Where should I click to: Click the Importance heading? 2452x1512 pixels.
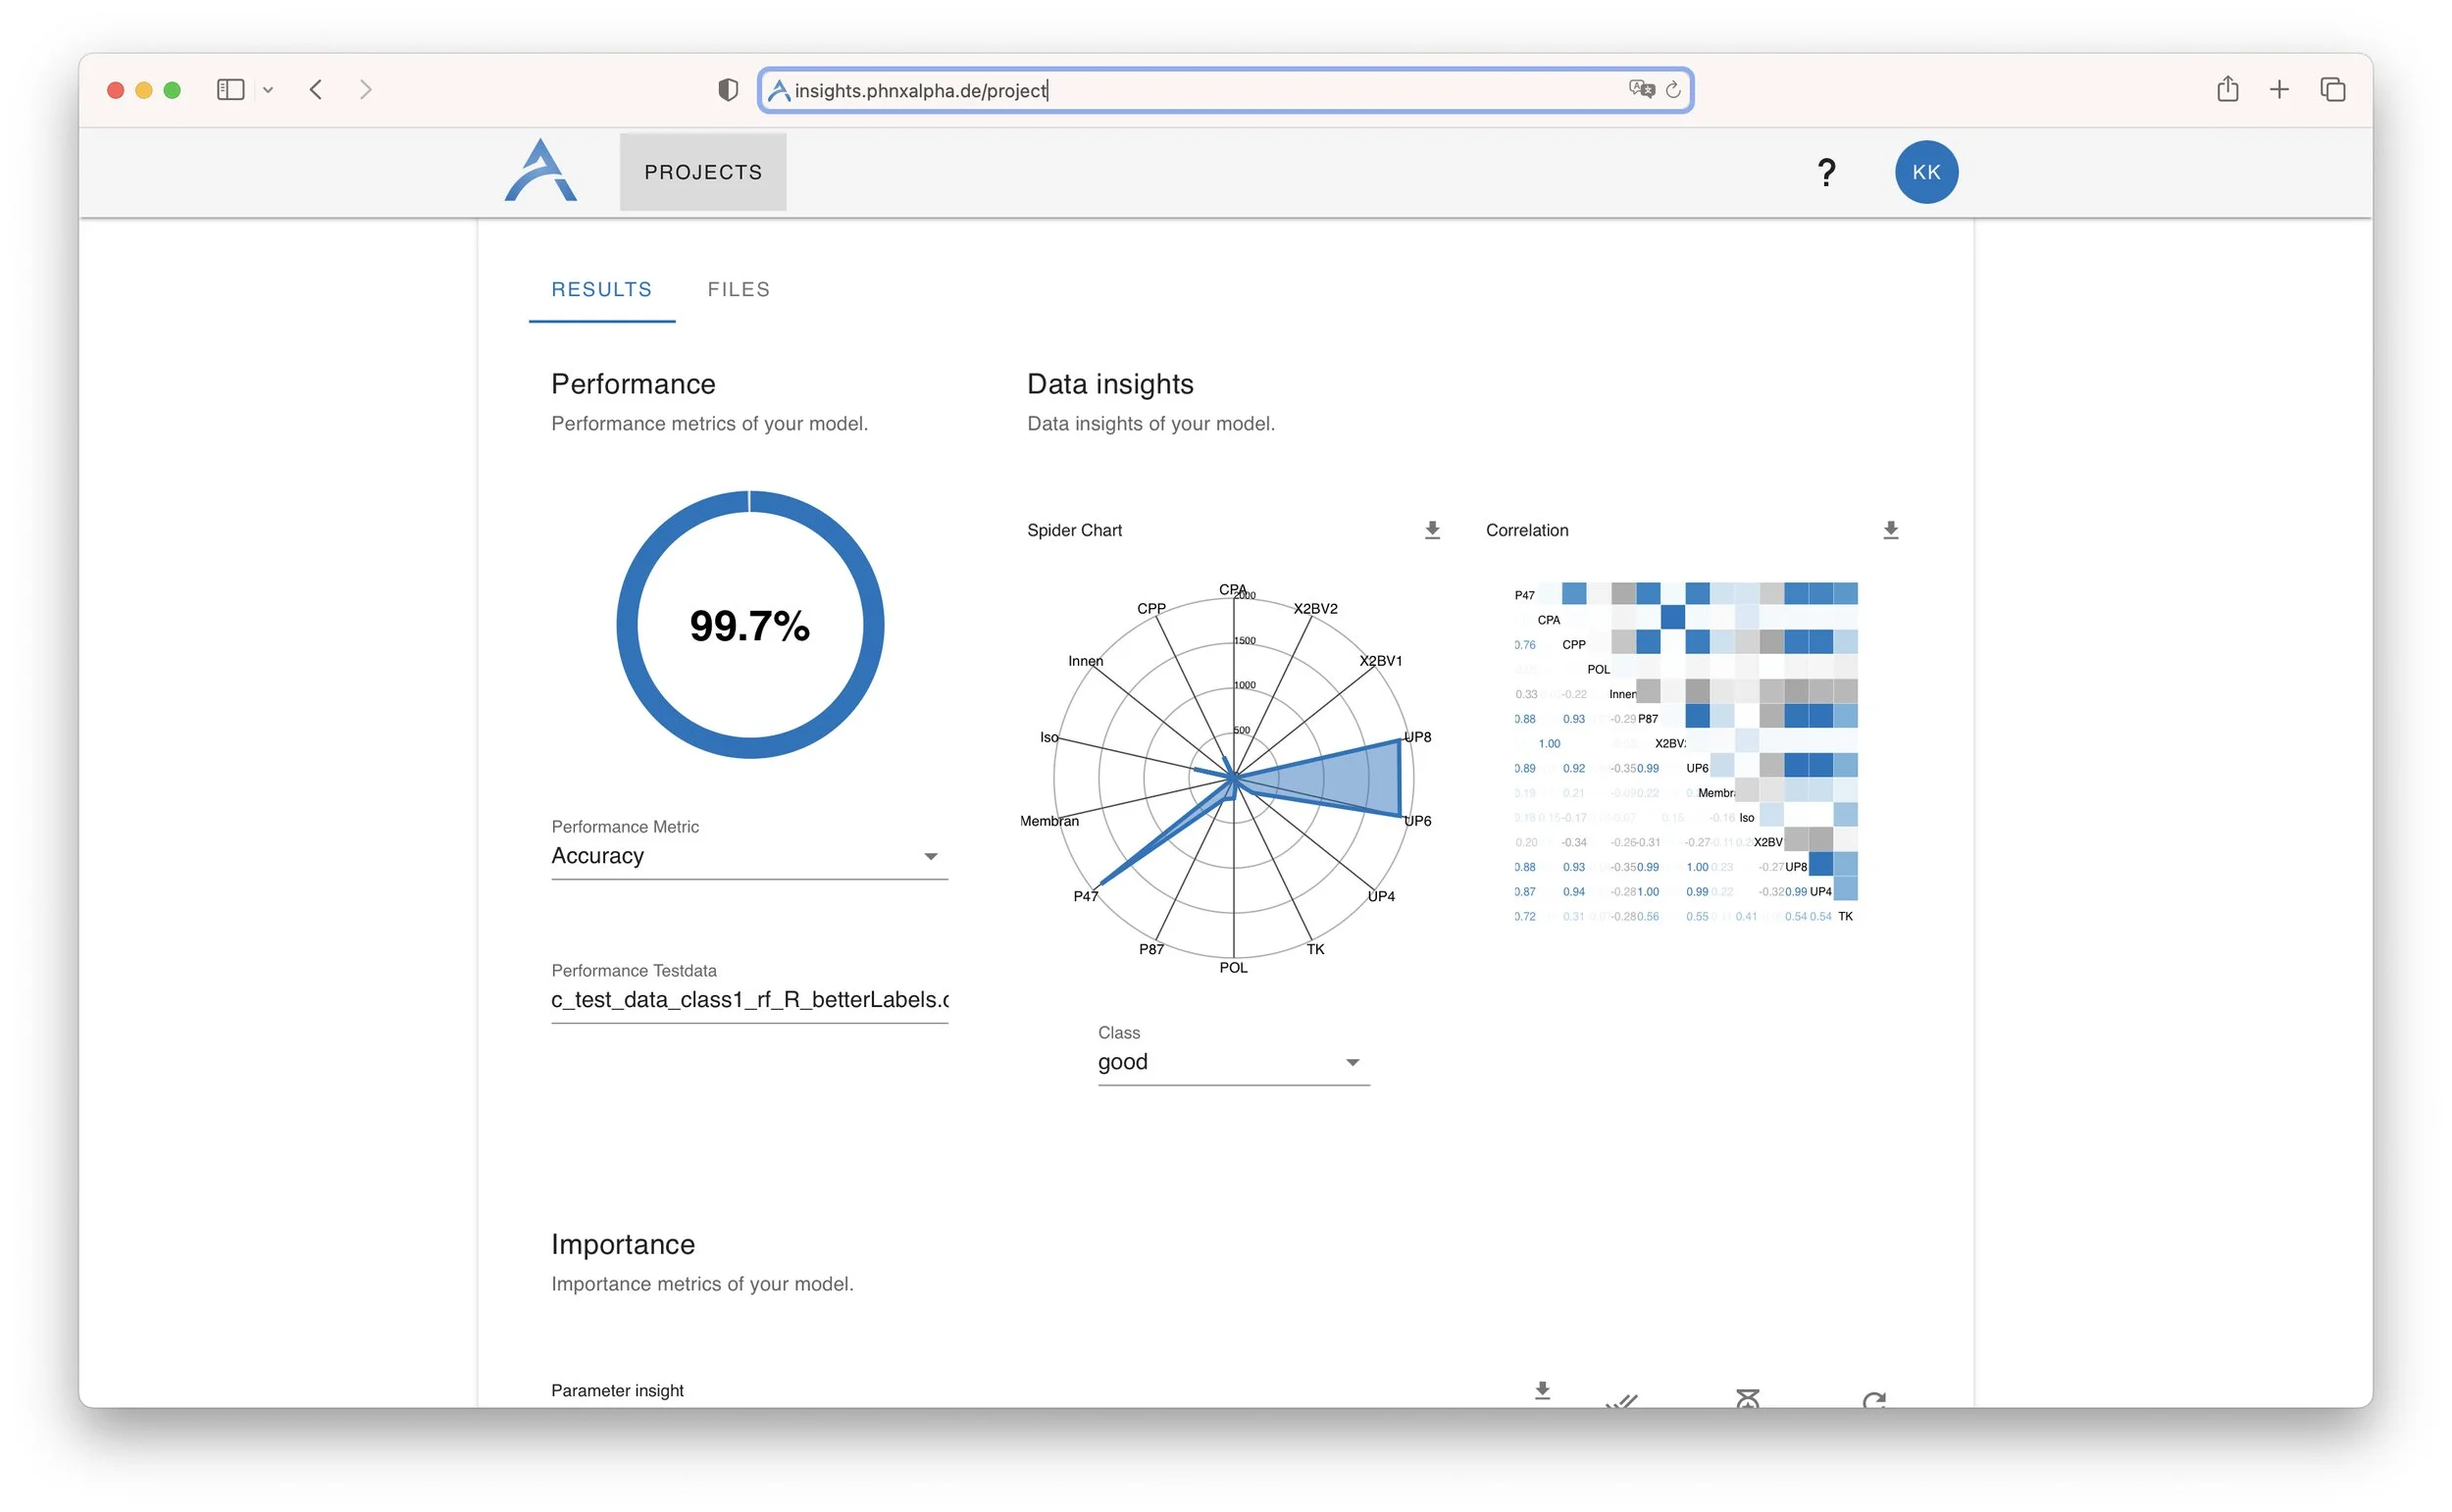tap(623, 1244)
